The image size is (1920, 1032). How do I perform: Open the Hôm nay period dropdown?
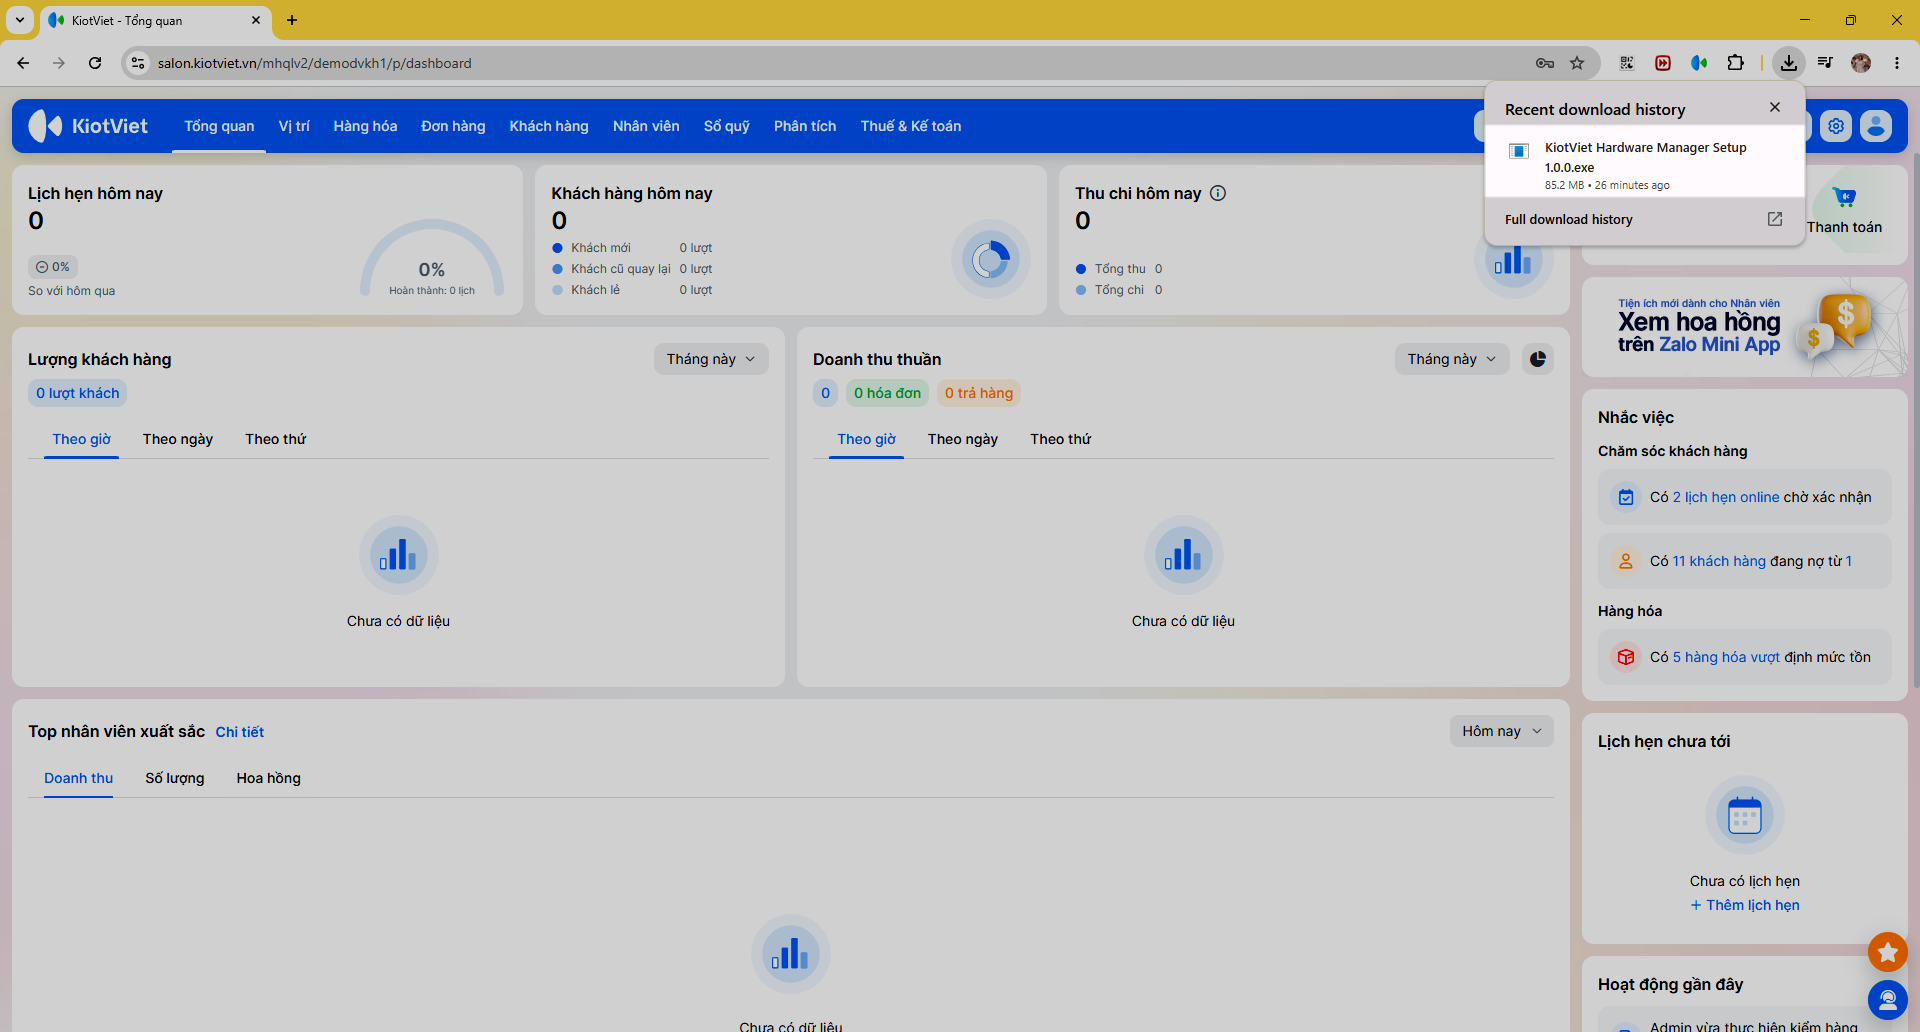point(1501,731)
